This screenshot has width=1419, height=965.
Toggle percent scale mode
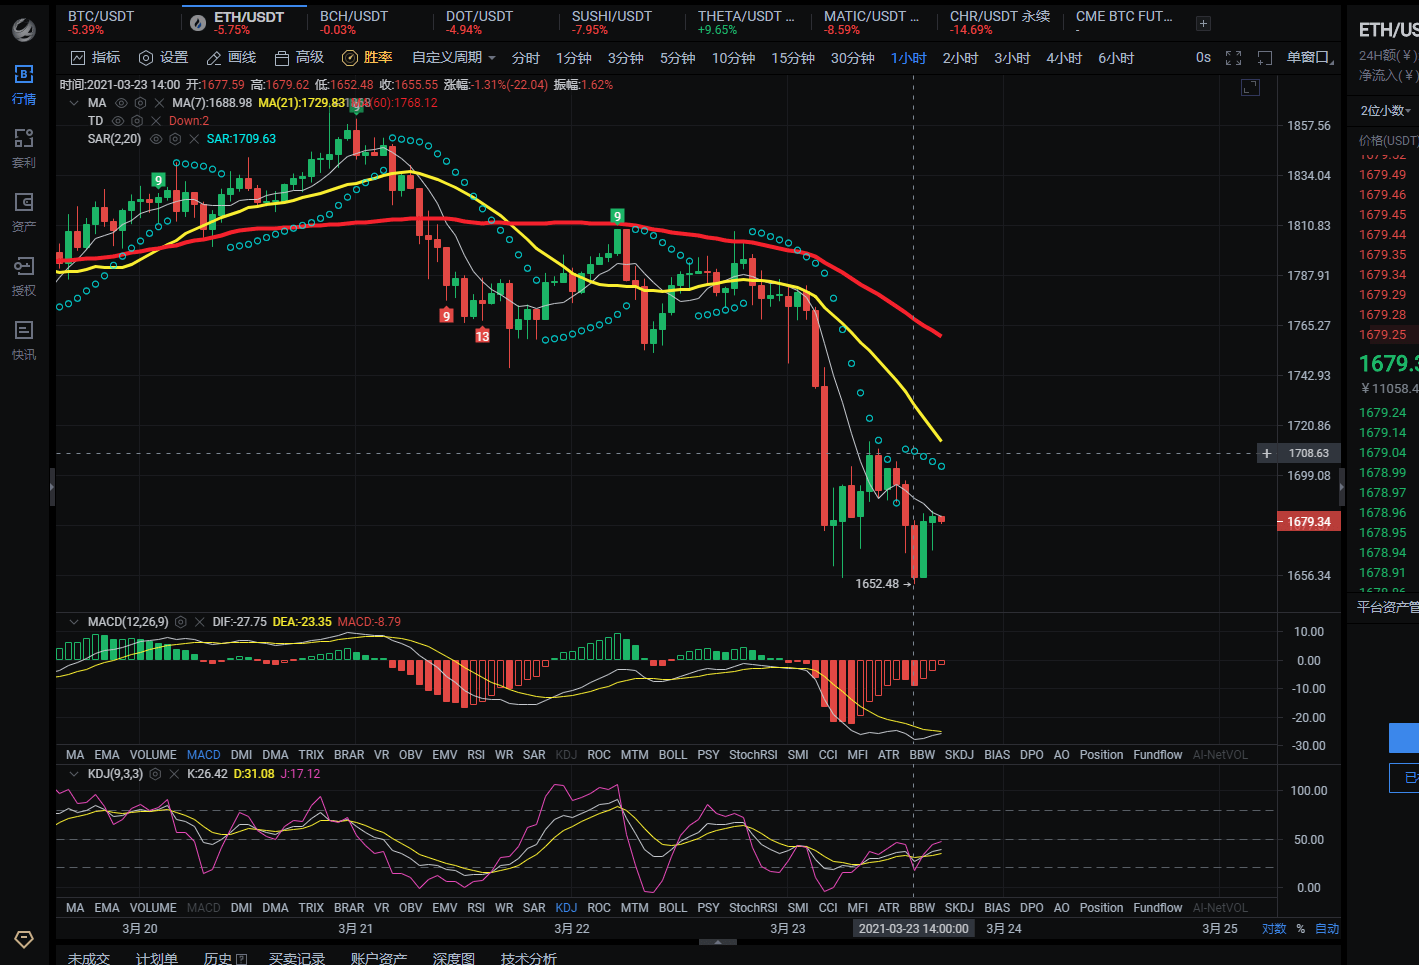[x=1301, y=929]
